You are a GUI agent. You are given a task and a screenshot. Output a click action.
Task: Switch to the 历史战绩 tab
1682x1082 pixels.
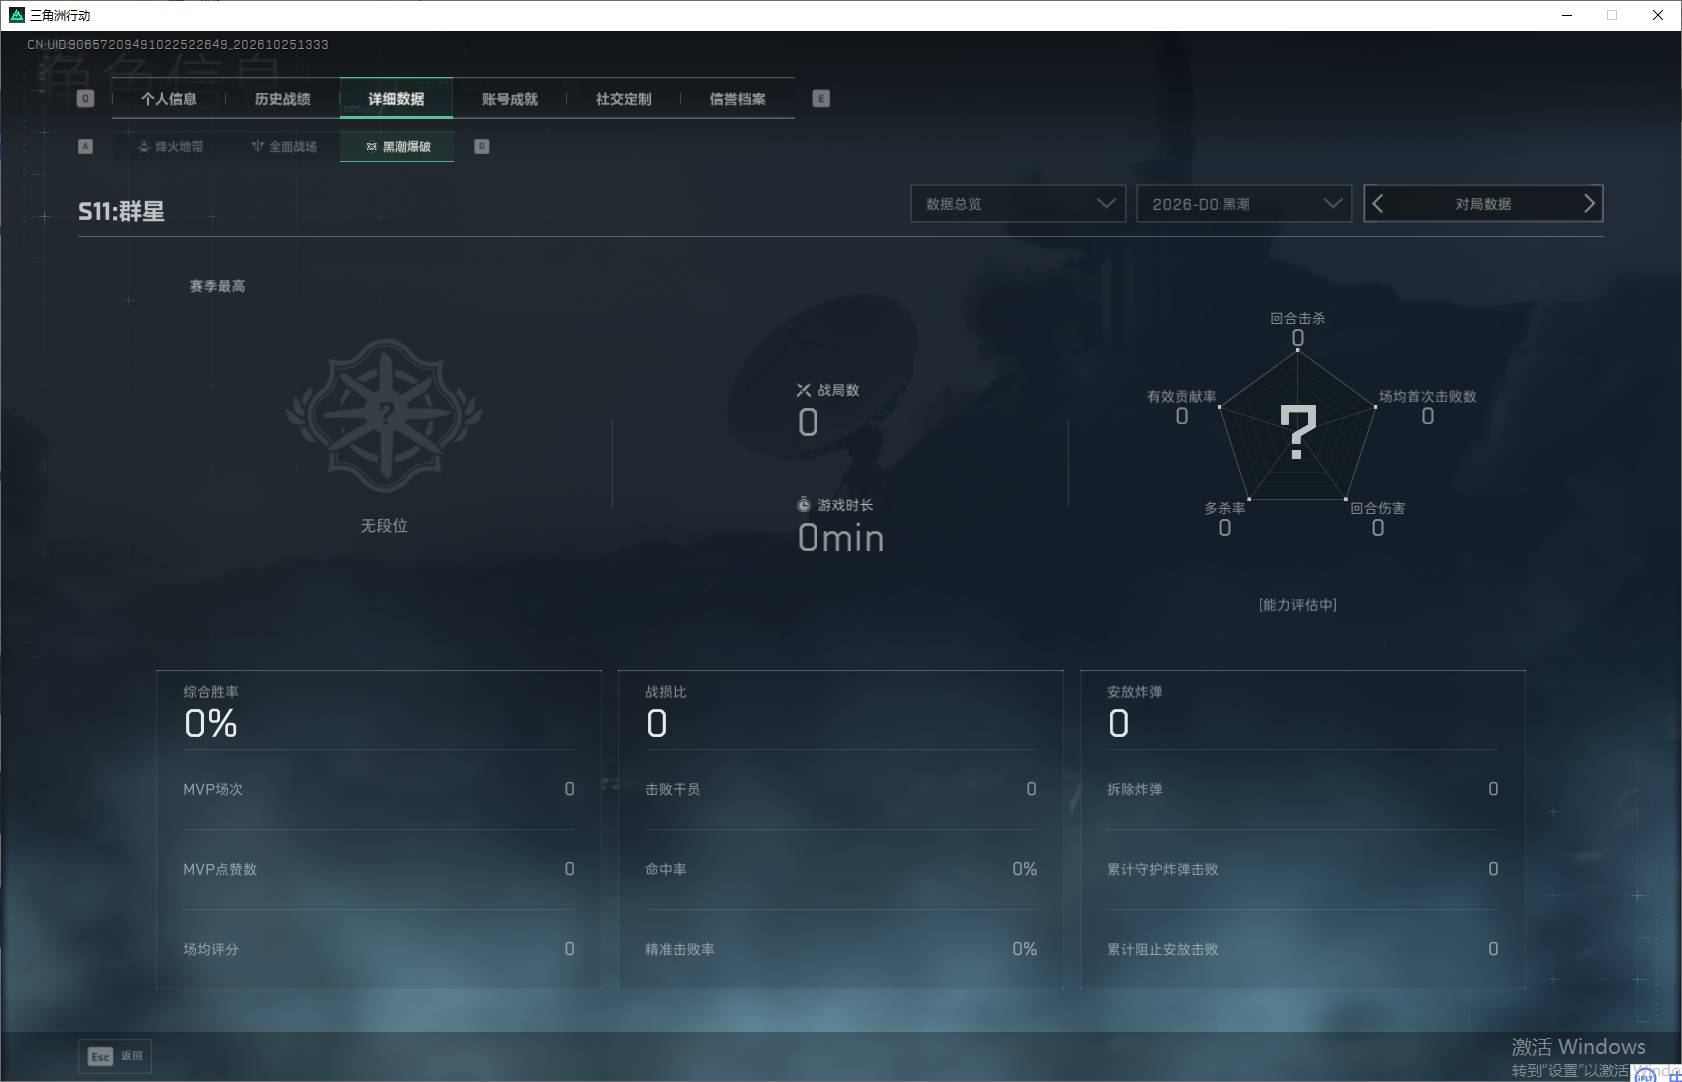click(283, 99)
